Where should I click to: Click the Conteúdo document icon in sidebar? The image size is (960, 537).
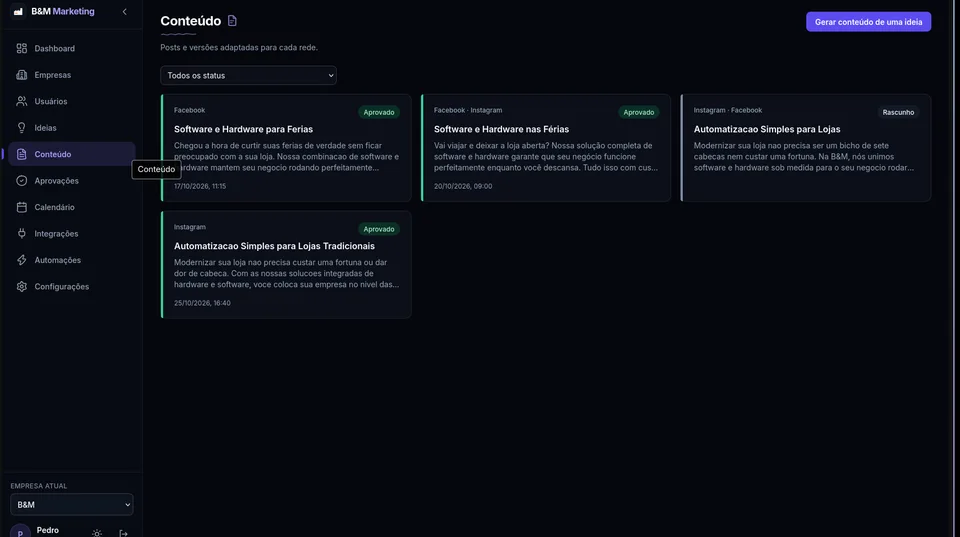point(21,154)
